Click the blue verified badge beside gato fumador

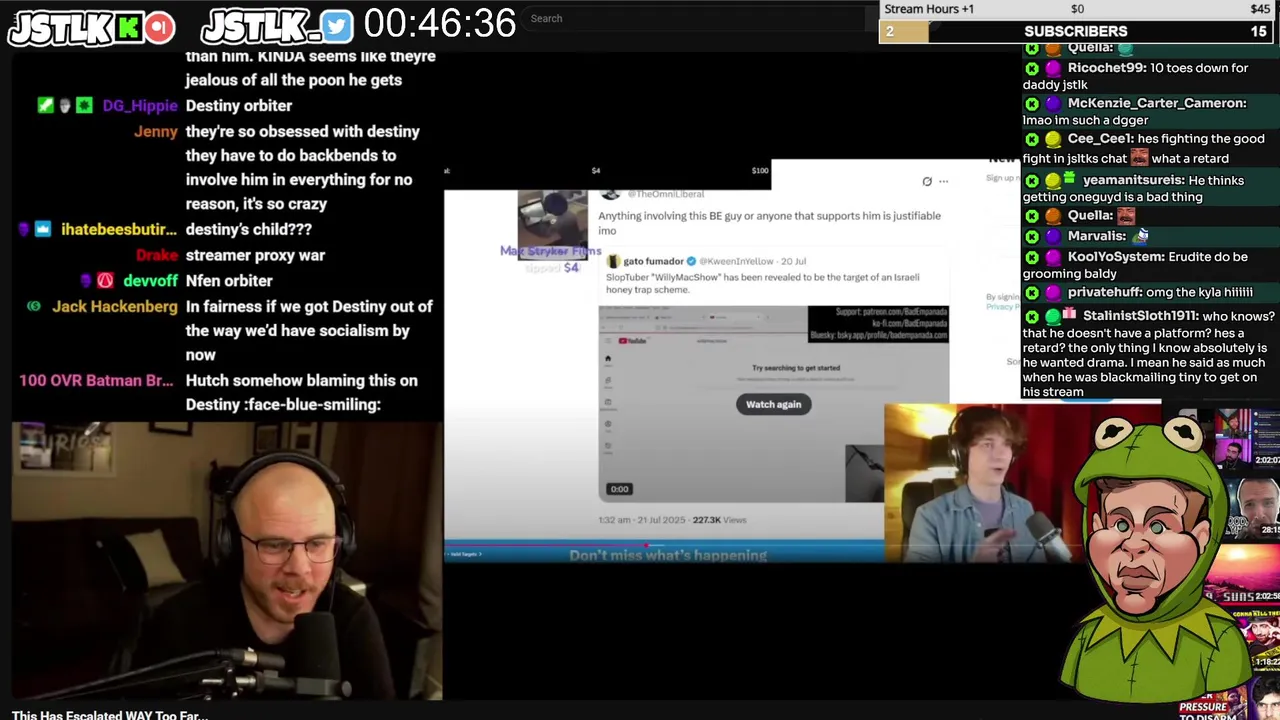690,261
